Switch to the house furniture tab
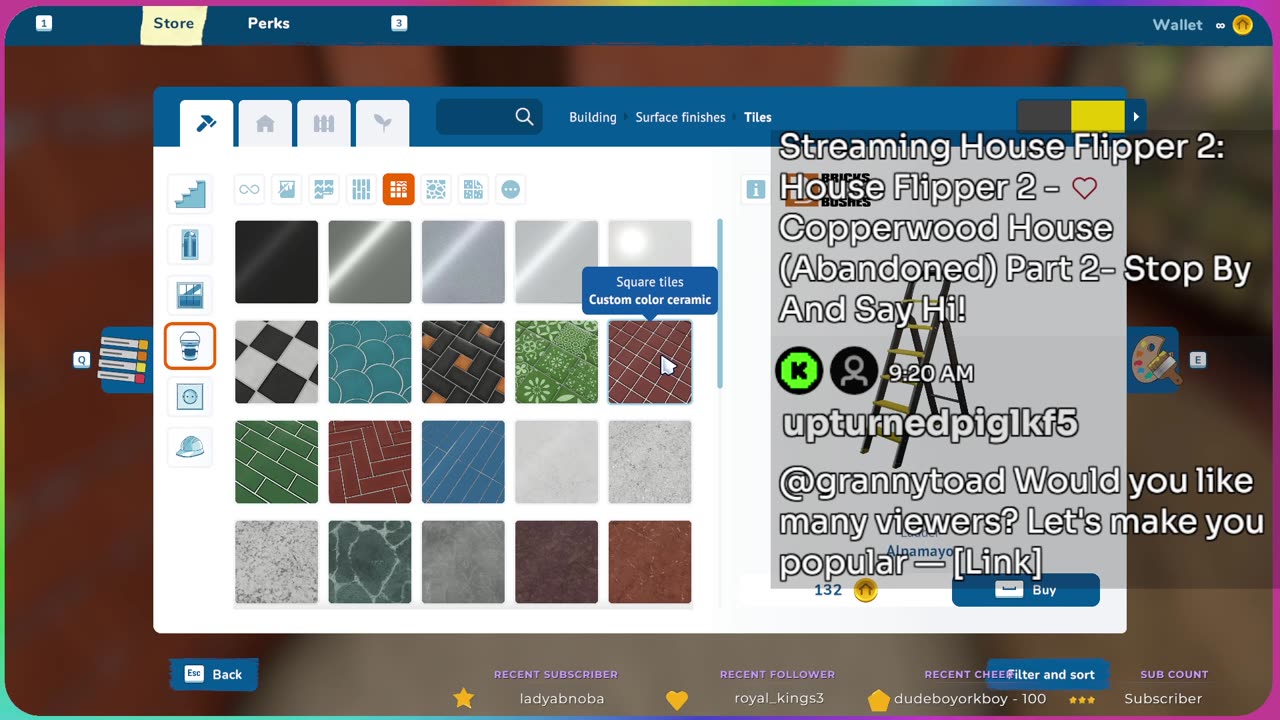Screen dimensions: 1280x720 pos(265,124)
